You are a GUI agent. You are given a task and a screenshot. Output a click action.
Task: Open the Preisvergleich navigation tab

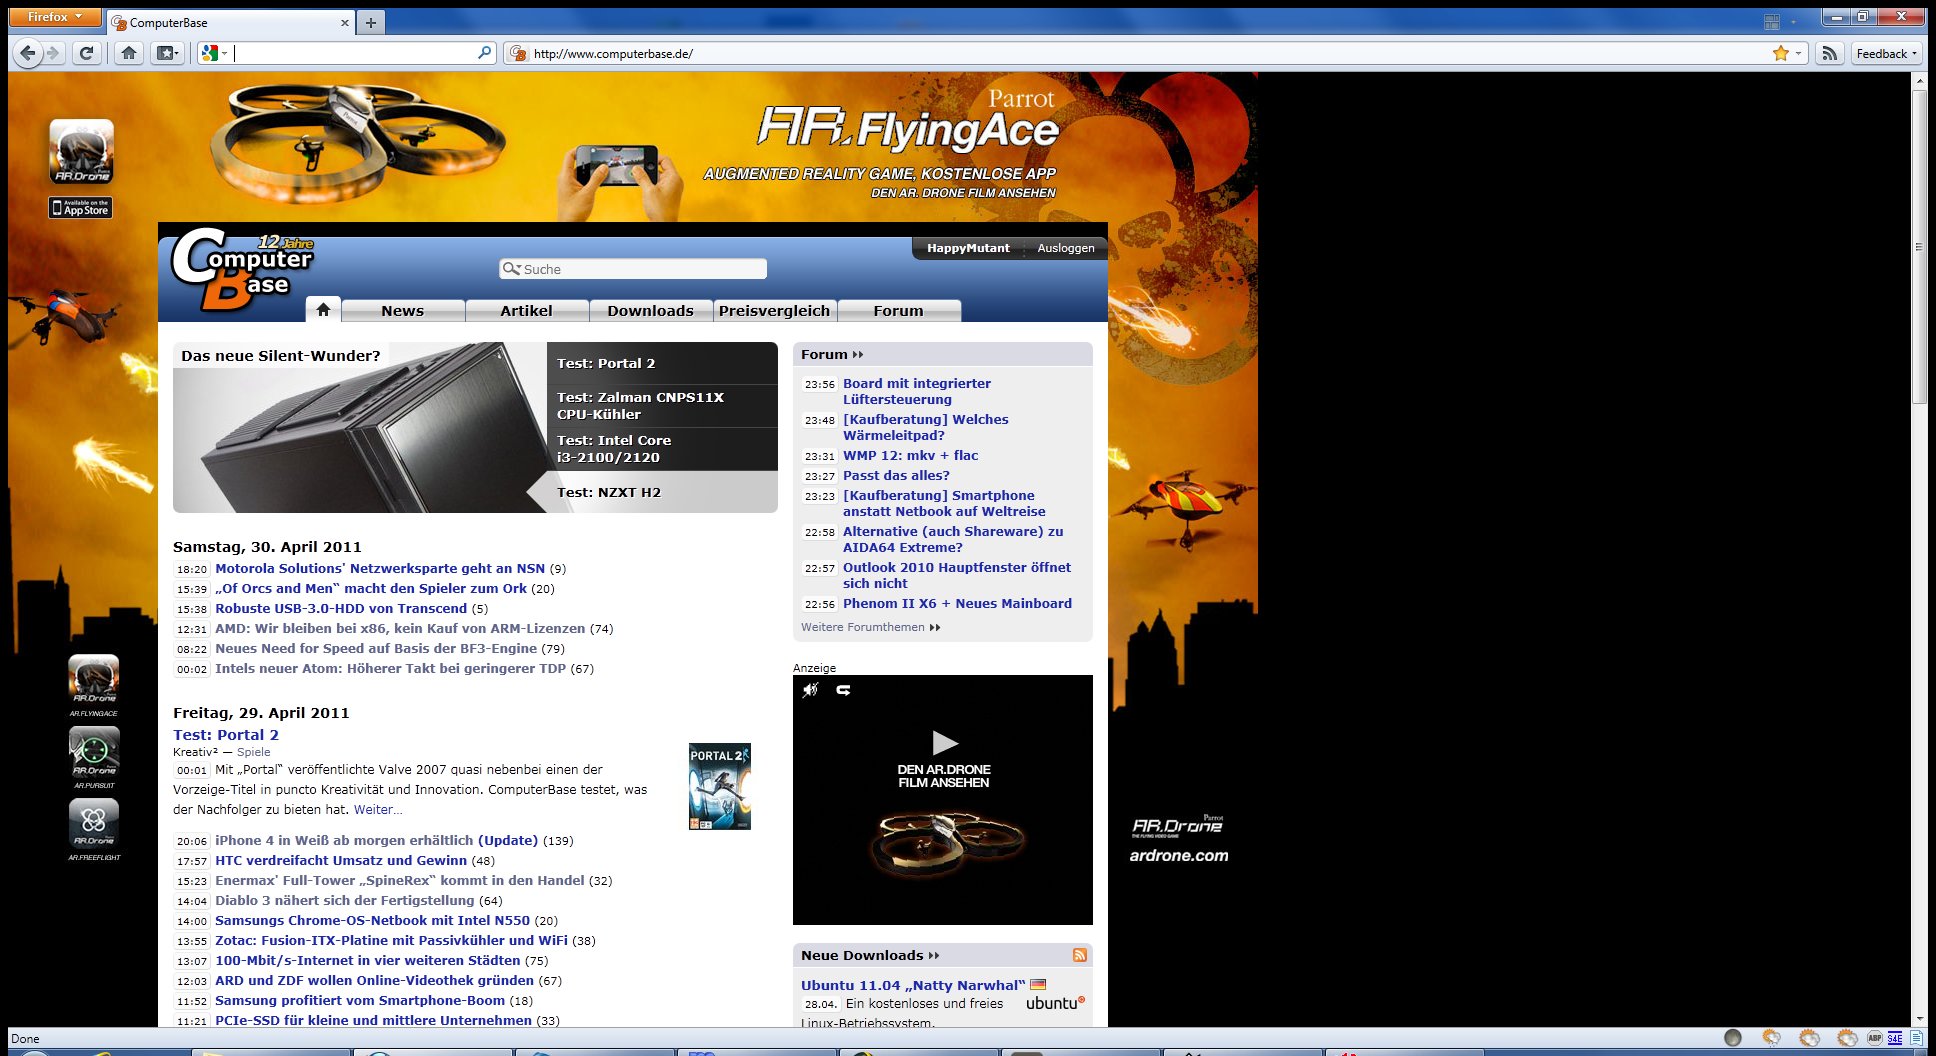coord(775,311)
